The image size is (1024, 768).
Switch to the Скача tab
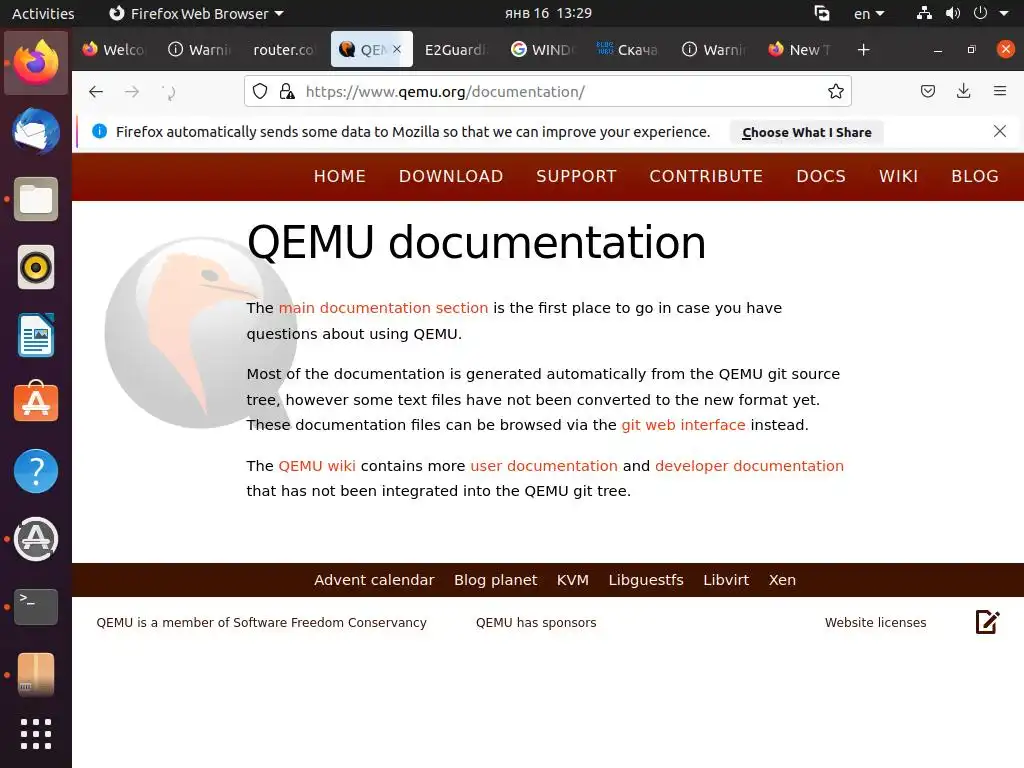[627, 50]
